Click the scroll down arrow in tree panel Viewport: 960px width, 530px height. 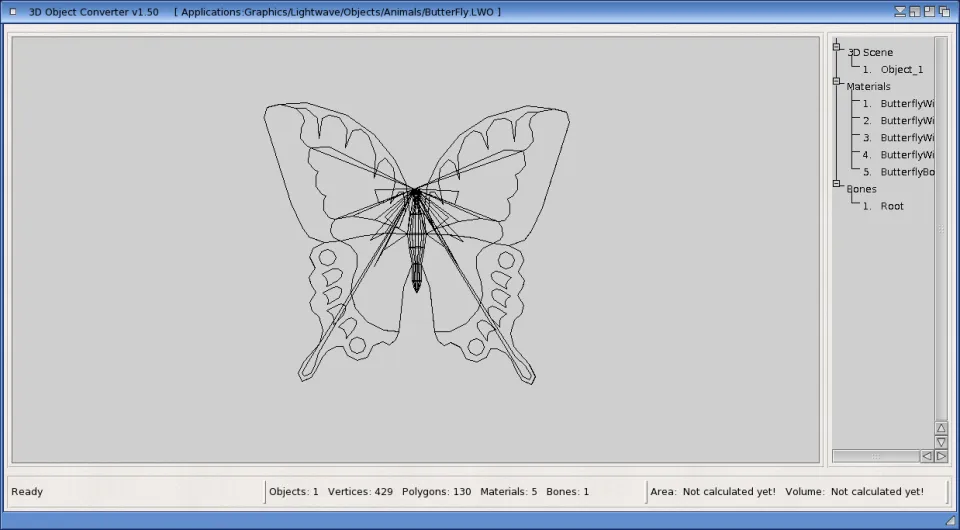click(941, 442)
